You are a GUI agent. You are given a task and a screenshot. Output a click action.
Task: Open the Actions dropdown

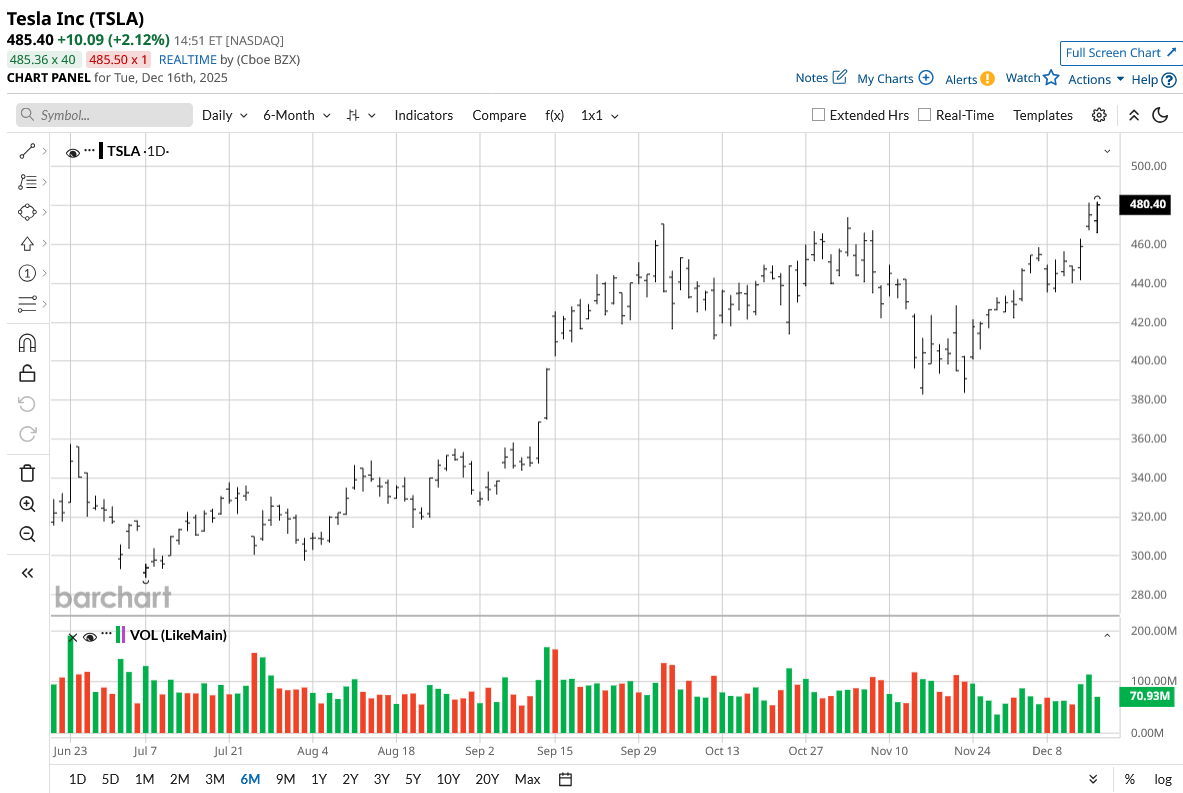click(1095, 79)
